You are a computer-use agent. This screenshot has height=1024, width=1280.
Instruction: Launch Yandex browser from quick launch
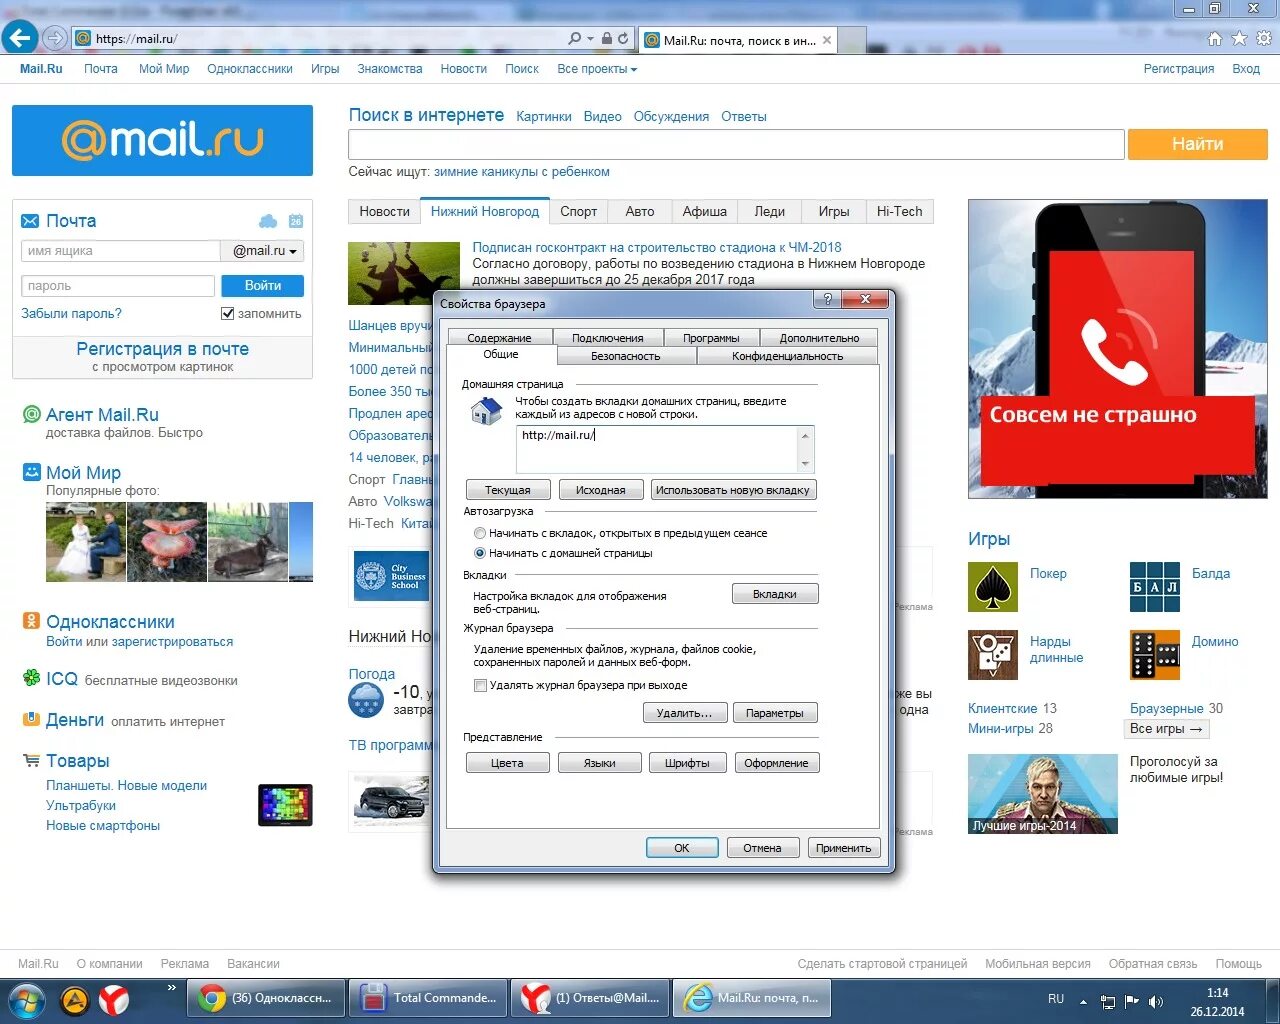pos(114,999)
